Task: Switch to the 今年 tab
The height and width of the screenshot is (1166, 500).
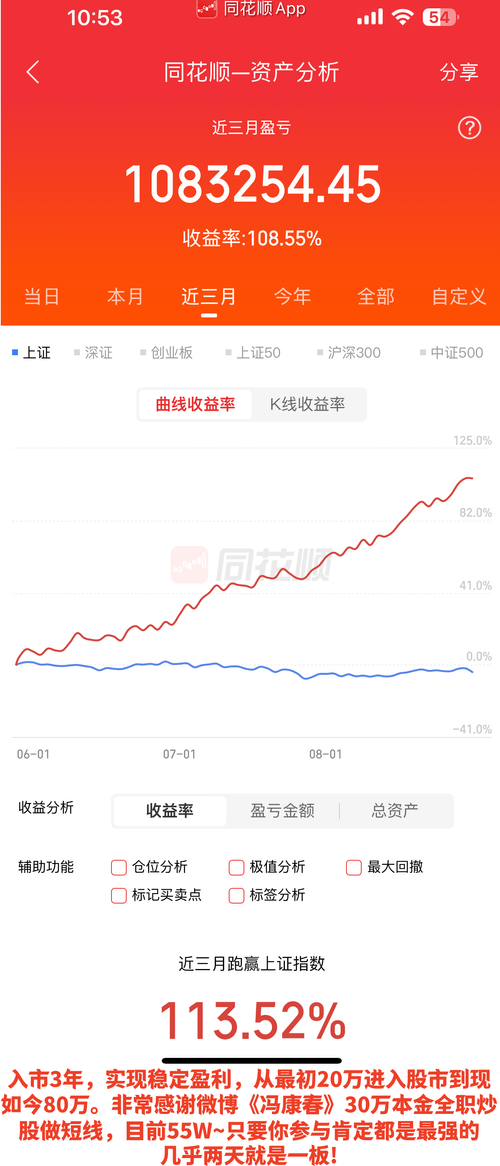Action: point(292,296)
